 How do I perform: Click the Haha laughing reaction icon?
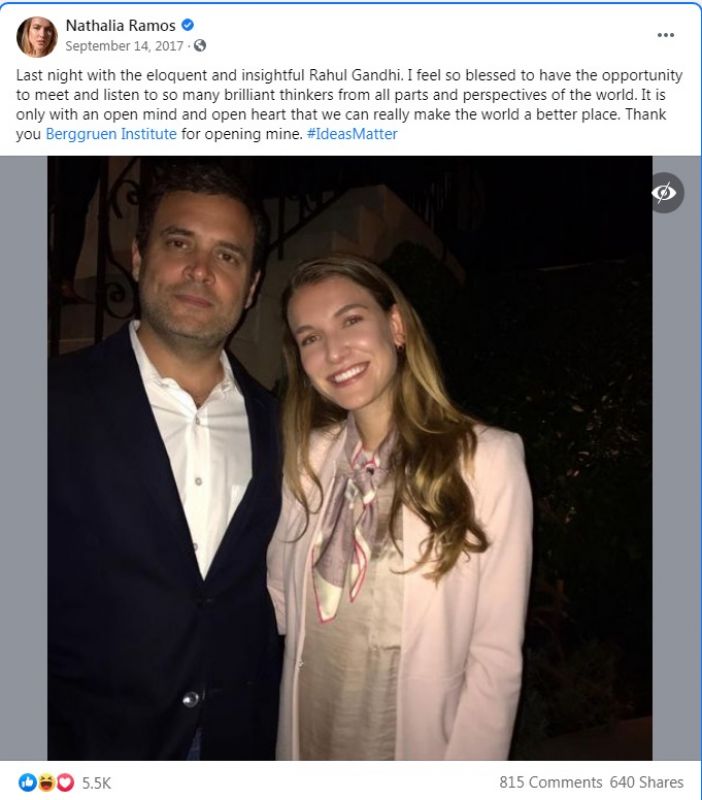click(x=46, y=782)
